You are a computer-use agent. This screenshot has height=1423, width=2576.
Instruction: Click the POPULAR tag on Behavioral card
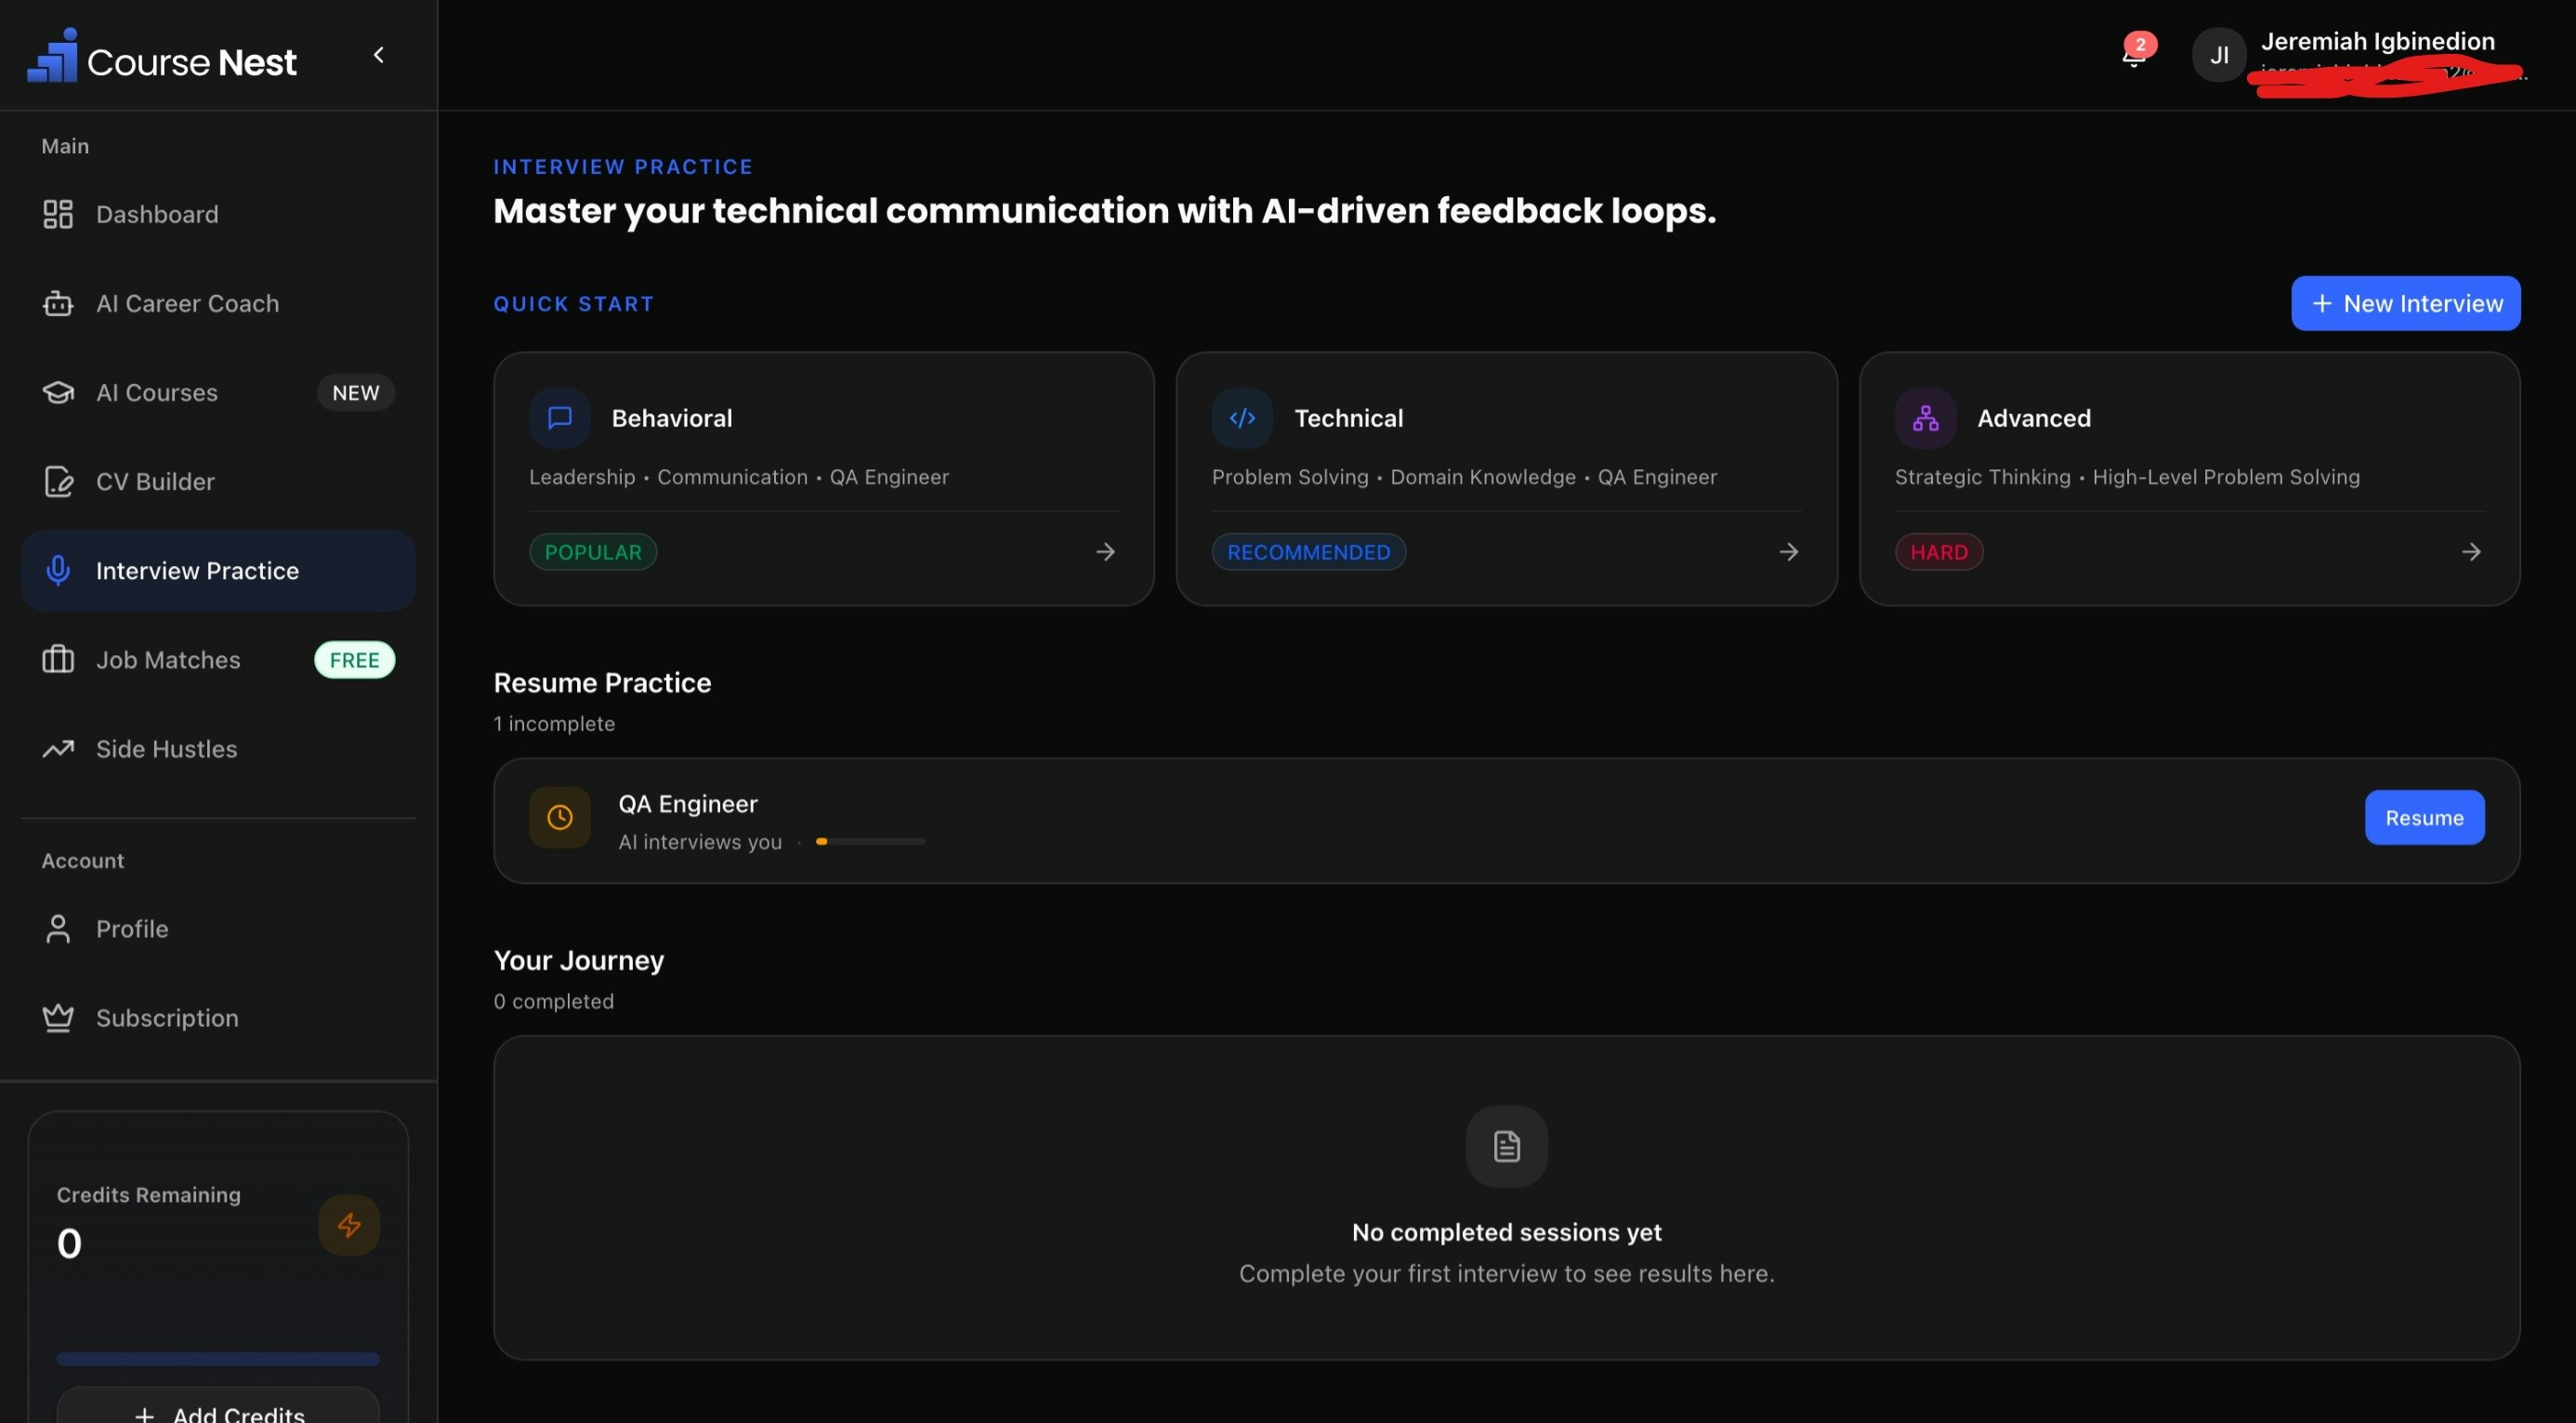tap(593, 552)
